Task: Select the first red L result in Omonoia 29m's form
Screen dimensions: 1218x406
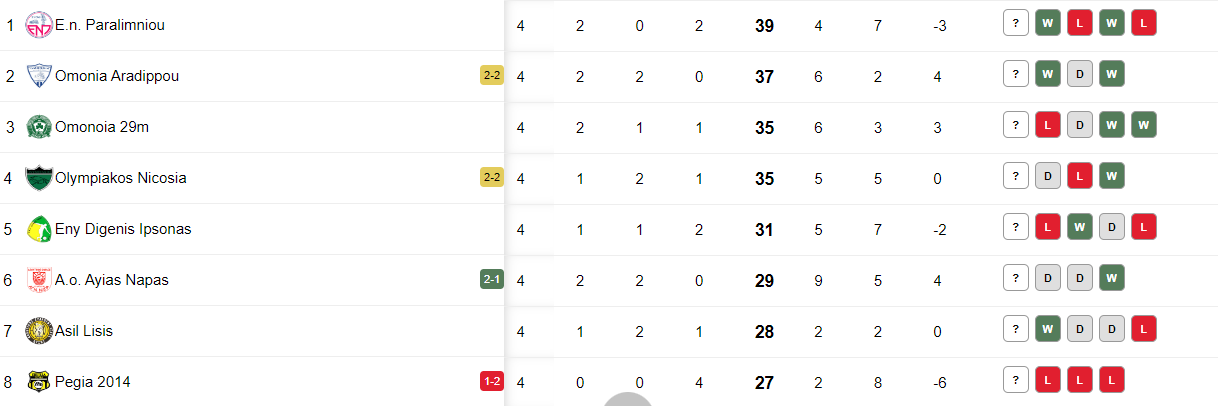Action: (x=1048, y=125)
